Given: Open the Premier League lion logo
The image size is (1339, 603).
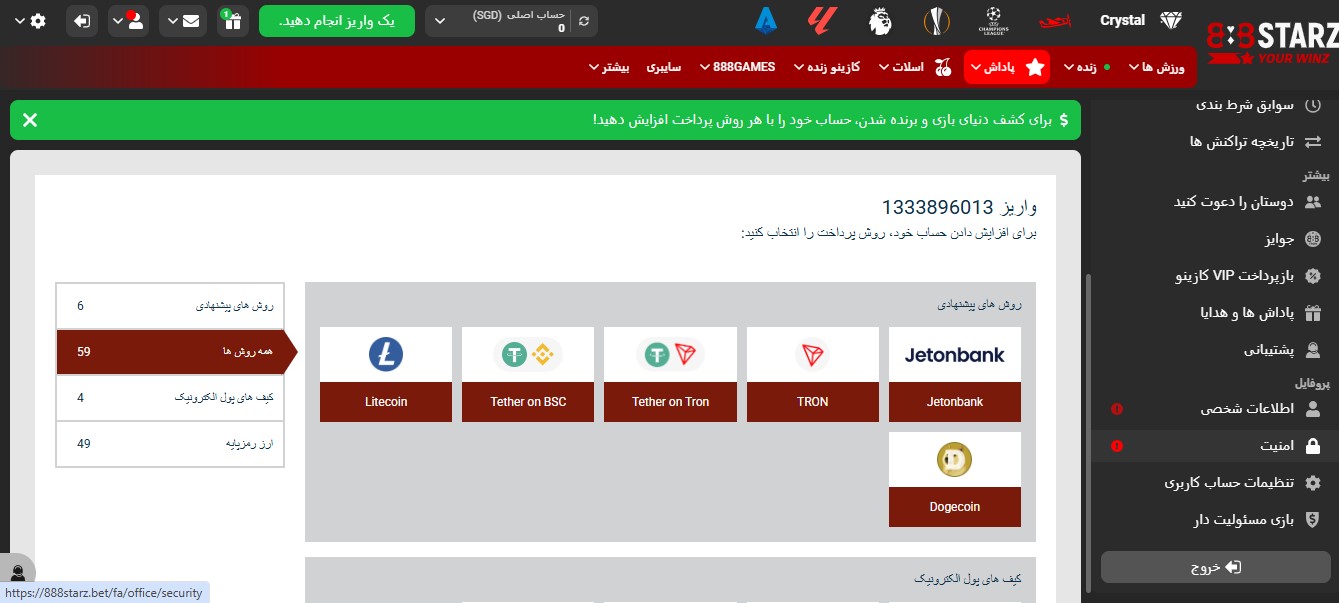Looking at the screenshot, I should coord(880,20).
